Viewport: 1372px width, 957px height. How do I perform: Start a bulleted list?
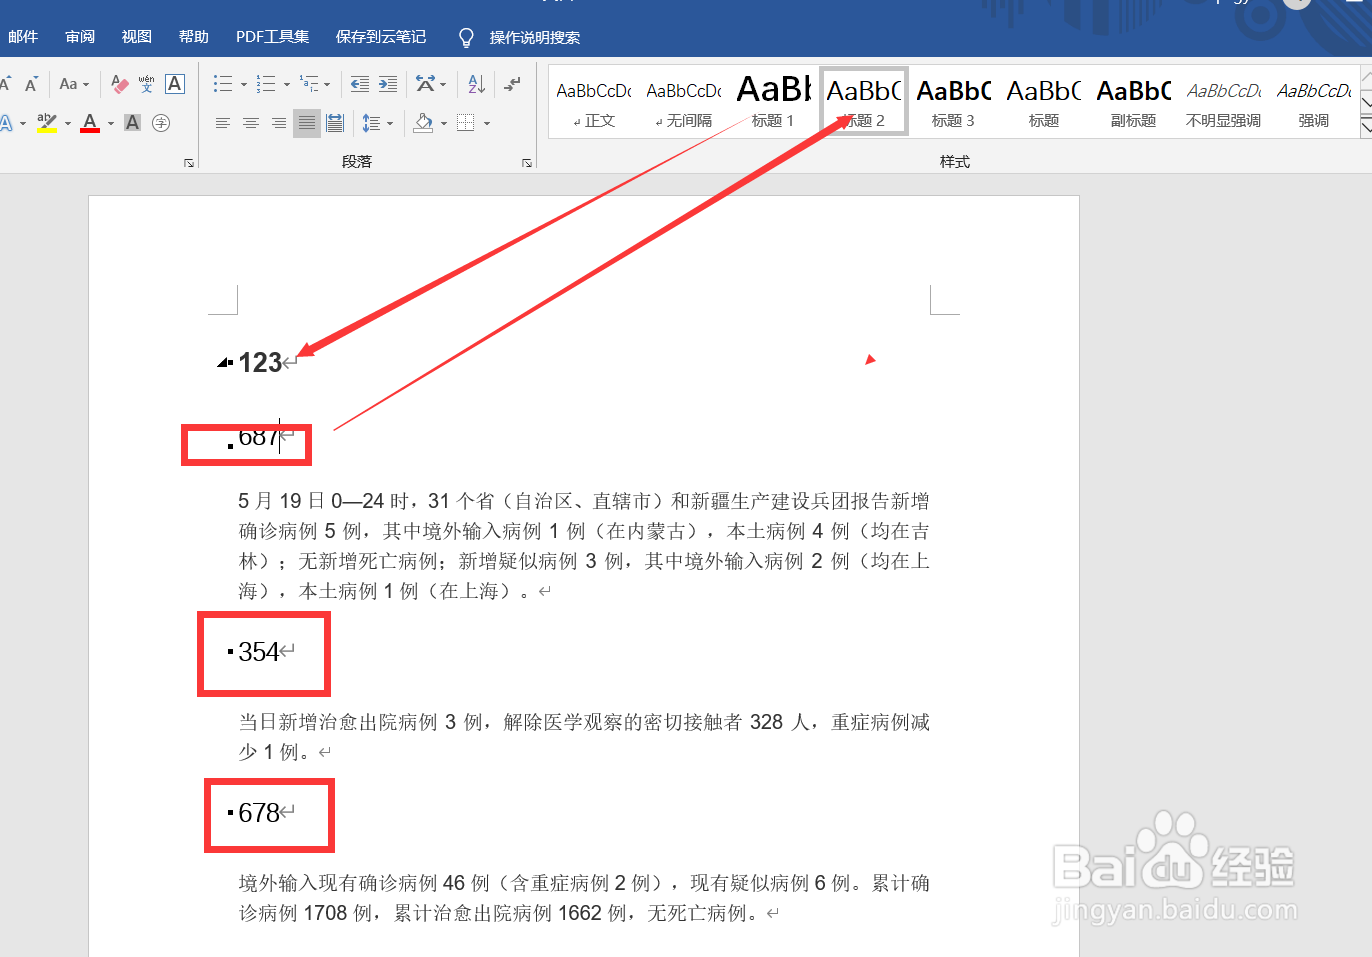coord(223,84)
